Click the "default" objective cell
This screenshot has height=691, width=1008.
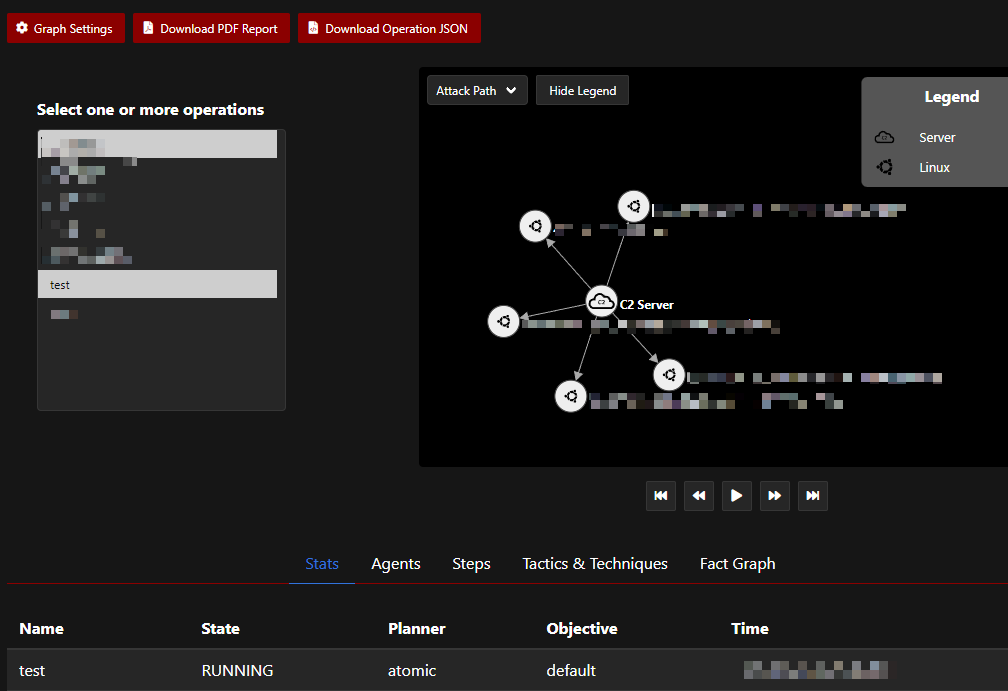click(571, 670)
